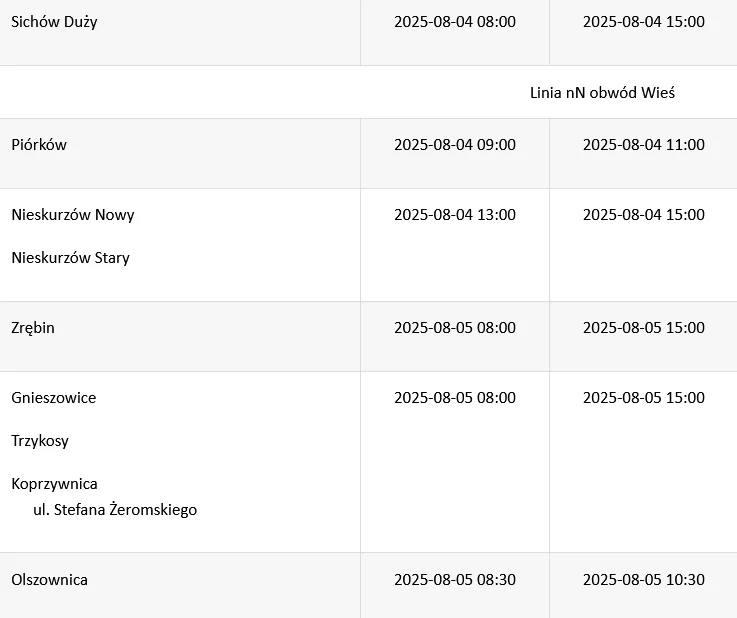Click the Gnieszowice entry
Image resolution: width=737 pixels, height=618 pixels.
coord(54,398)
